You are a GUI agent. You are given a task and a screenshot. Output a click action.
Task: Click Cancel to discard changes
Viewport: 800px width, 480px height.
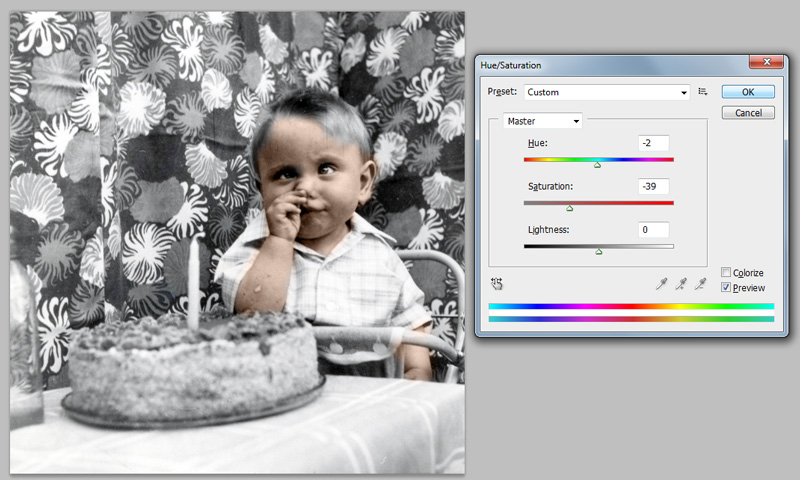pos(748,113)
